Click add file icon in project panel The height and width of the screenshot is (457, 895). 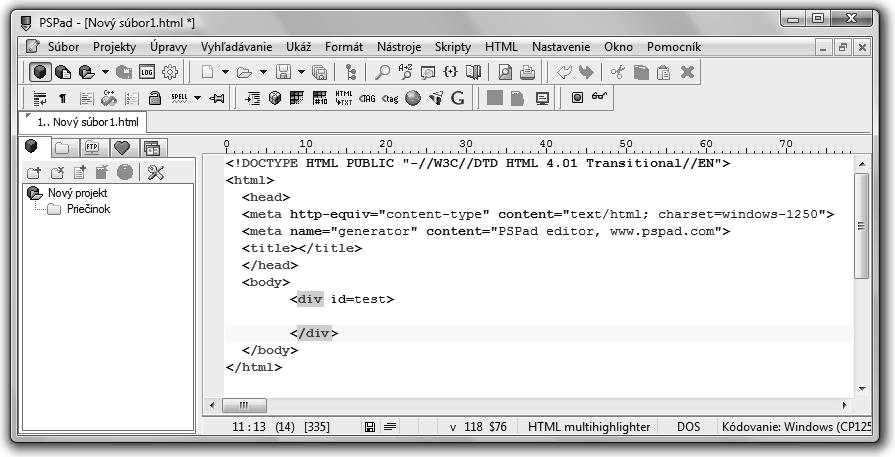(79, 172)
